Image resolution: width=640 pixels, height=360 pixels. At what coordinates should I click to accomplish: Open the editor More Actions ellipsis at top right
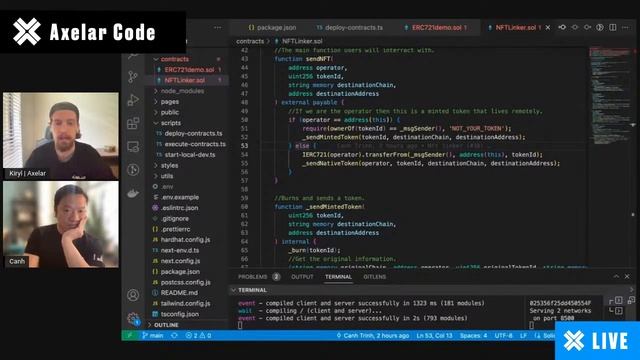click(x=625, y=27)
